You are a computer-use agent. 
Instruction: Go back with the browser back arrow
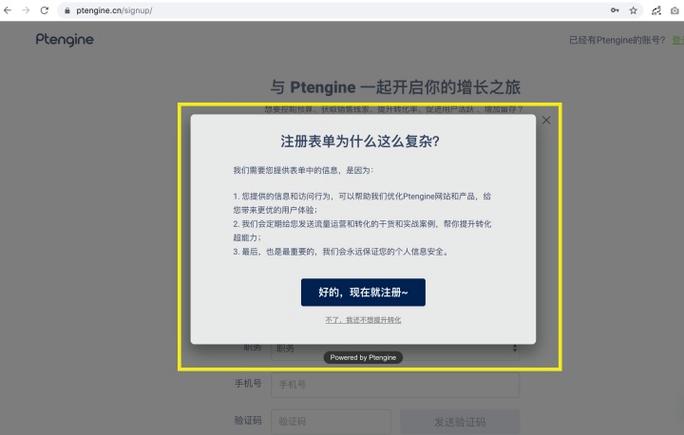[7, 10]
